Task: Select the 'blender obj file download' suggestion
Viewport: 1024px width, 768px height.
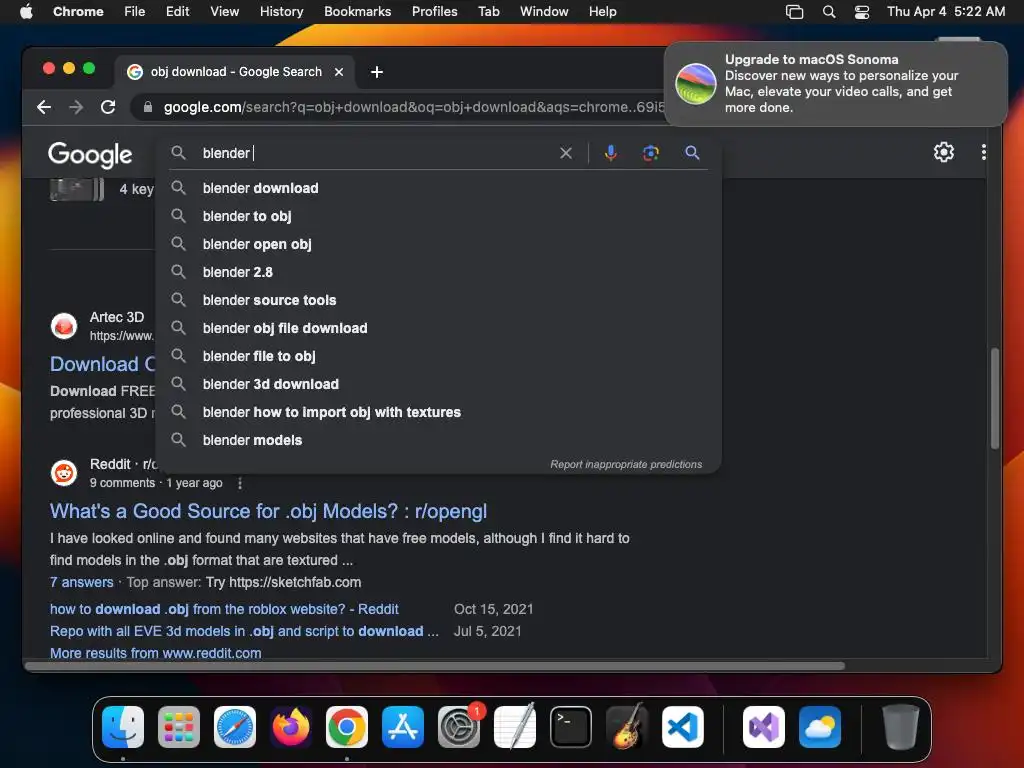Action: pos(439,328)
